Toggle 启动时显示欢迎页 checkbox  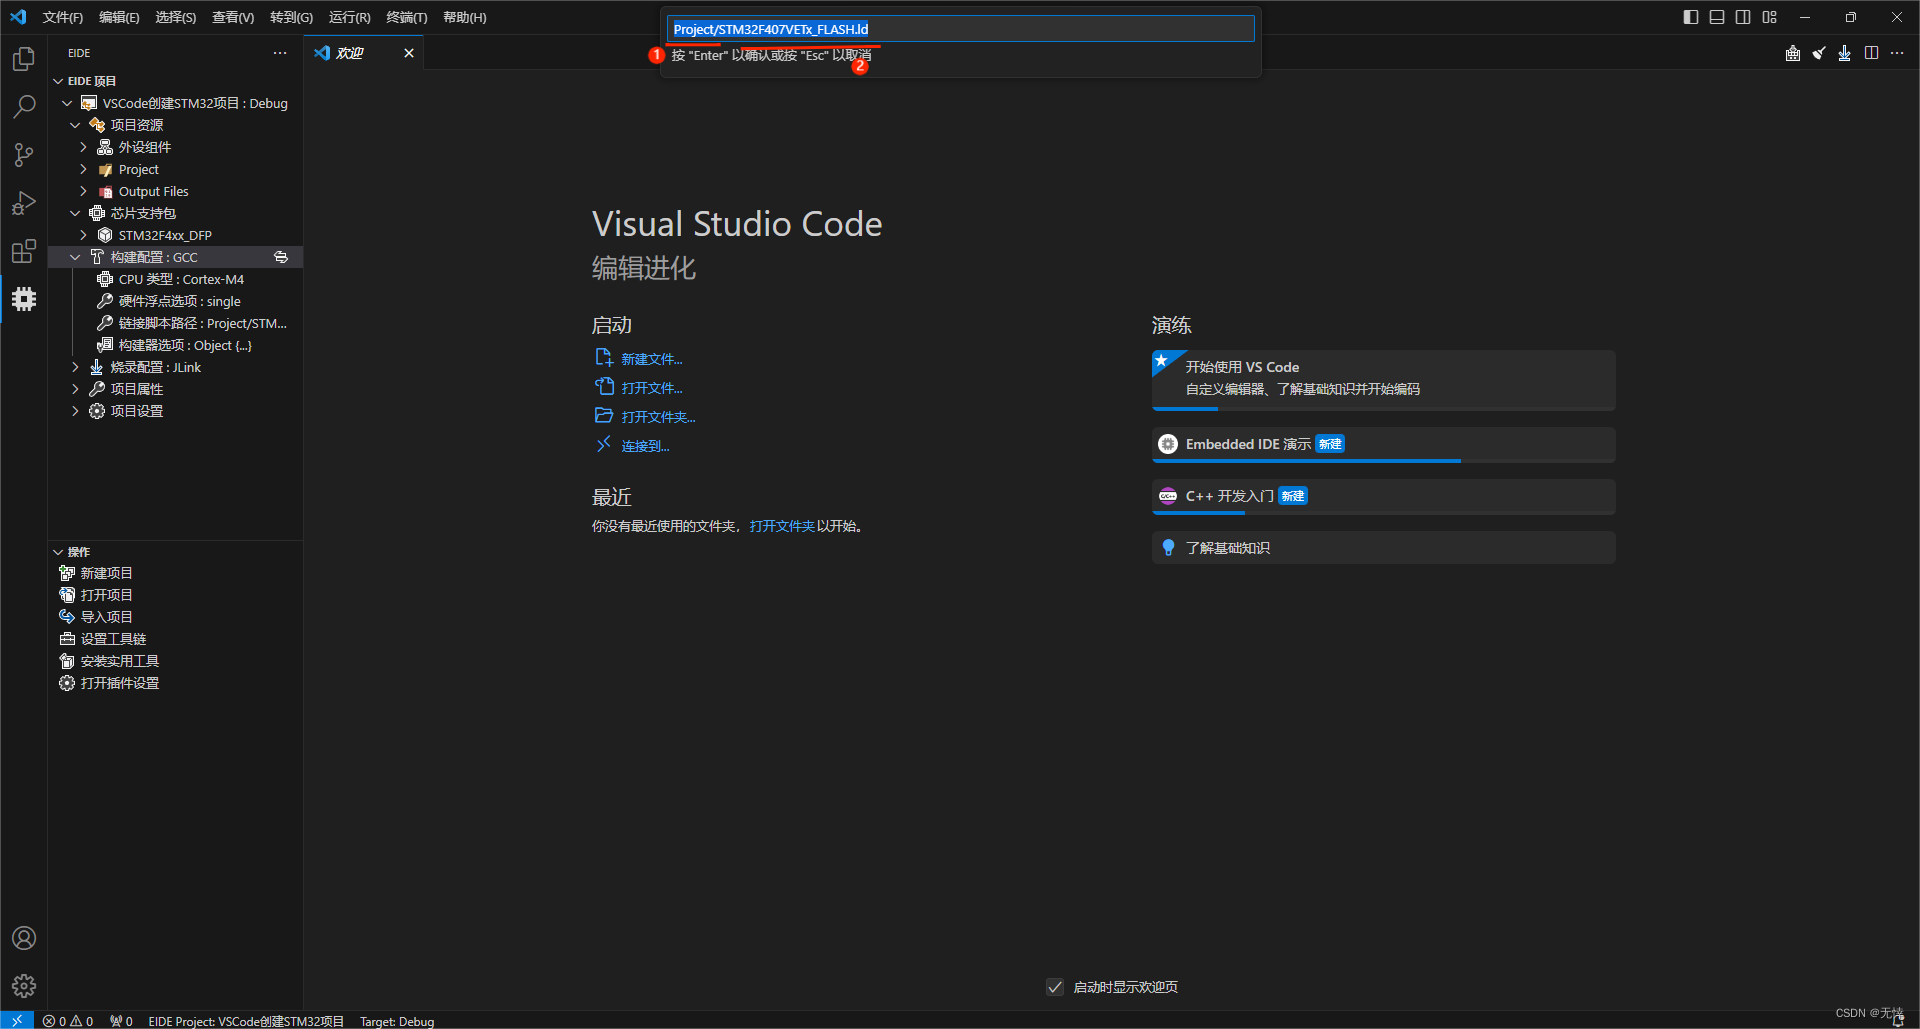pyautogui.click(x=1055, y=987)
